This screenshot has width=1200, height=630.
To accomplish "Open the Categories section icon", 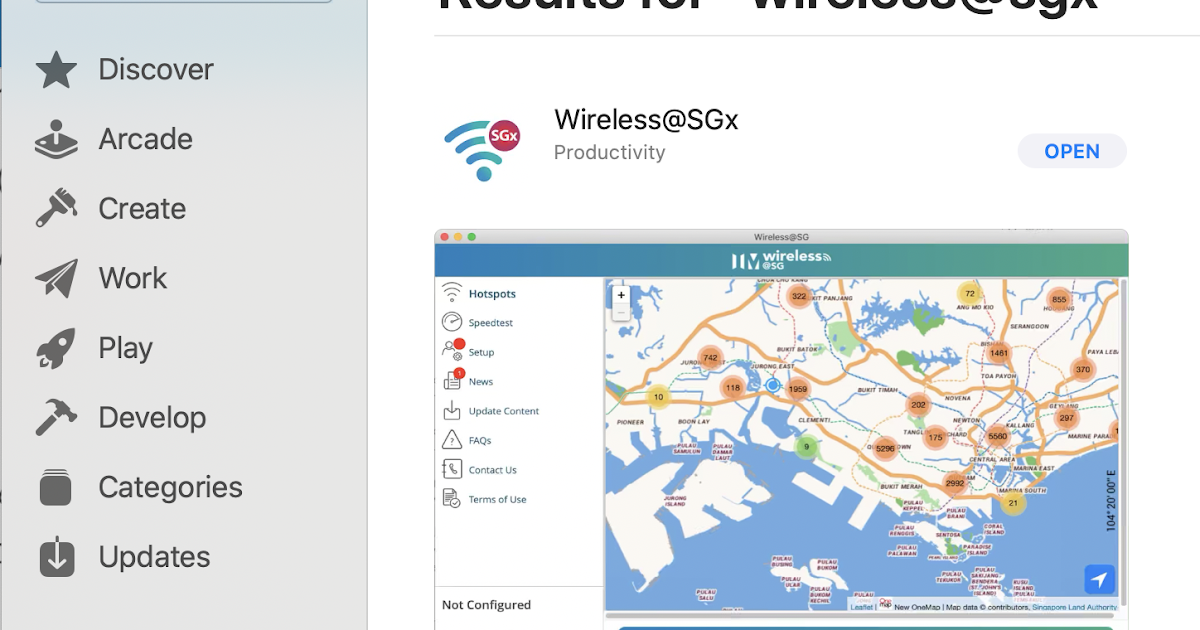I will coord(56,487).
